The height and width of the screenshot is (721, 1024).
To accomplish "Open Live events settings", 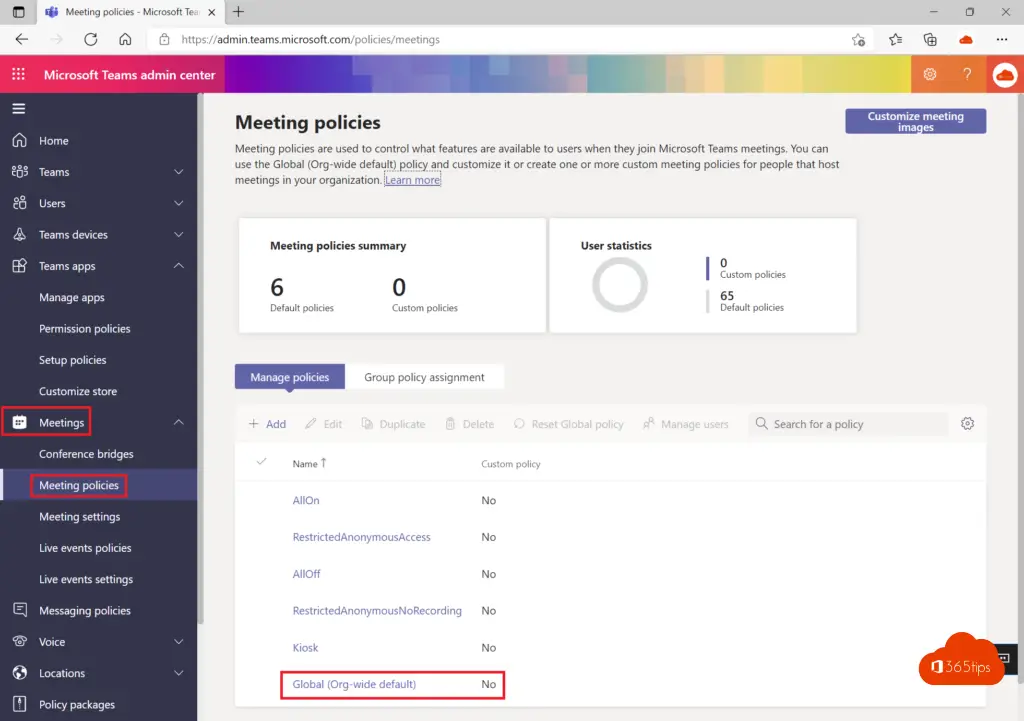I will [86, 579].
